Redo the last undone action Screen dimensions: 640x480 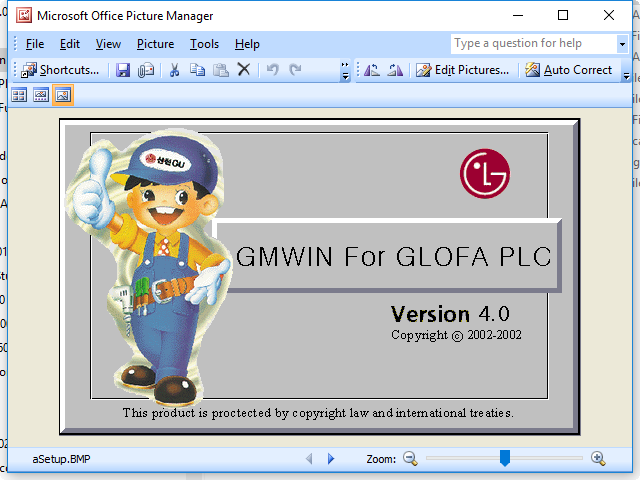tap(295, 70)
